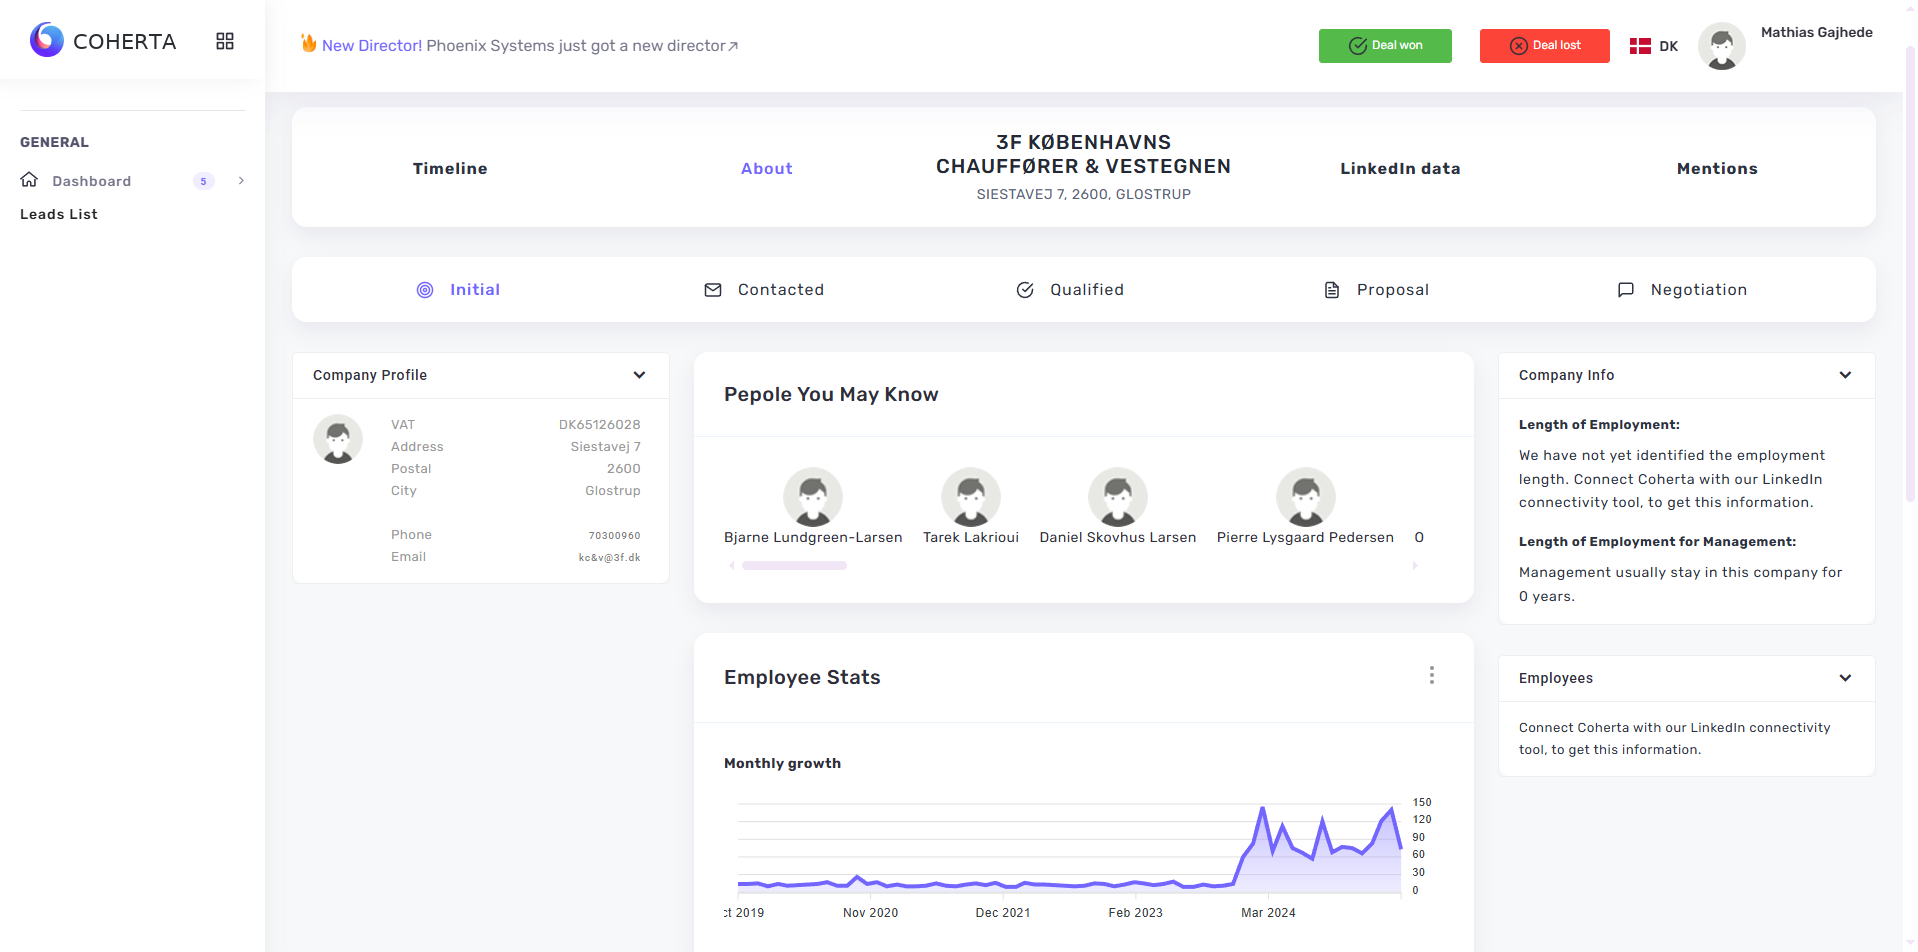Open New Director Phoenix Systems news link
The width and height of the screenshot is (1918, 952).
(530, 46)
